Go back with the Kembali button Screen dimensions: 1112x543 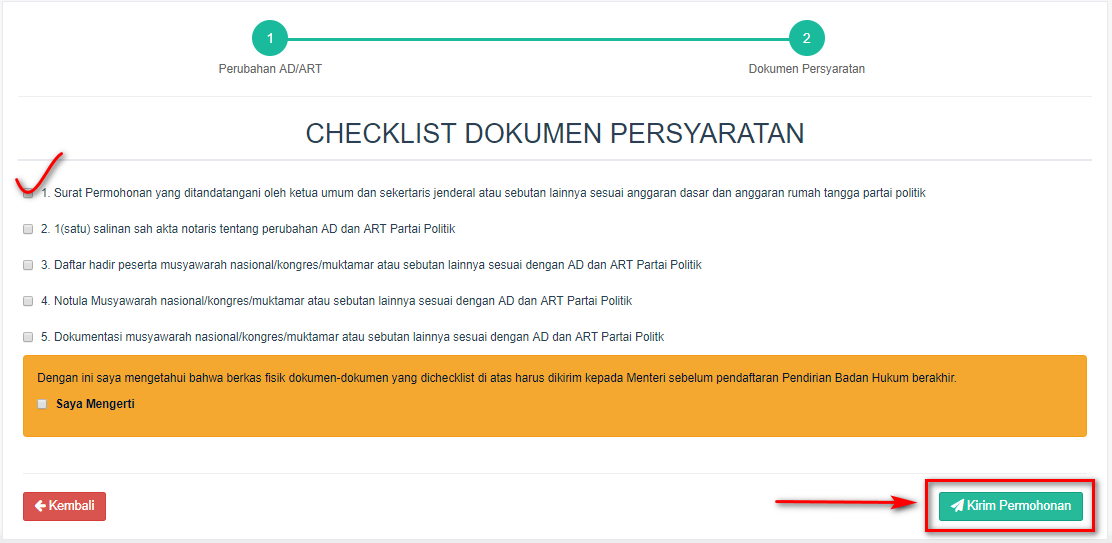(x=65, y=506)
